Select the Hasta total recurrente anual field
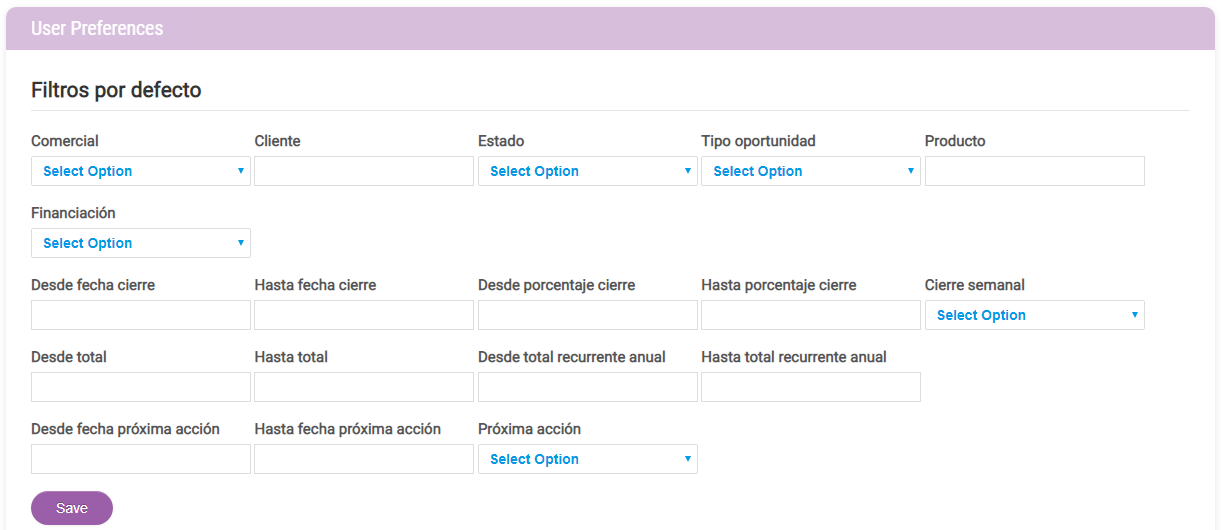Image resolution: width=1221 pixels, height=530 pixels. tap(811, 387)
